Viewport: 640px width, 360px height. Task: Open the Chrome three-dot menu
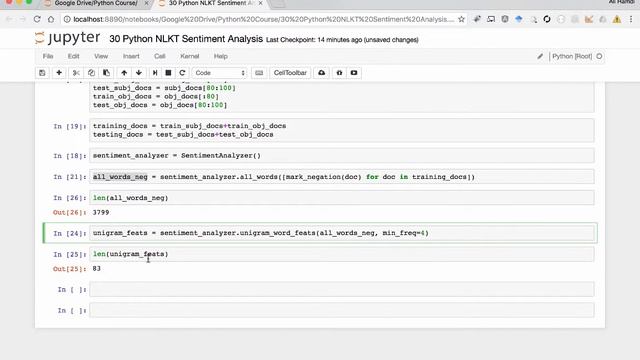pyautogui.click(x=631, y=19)
